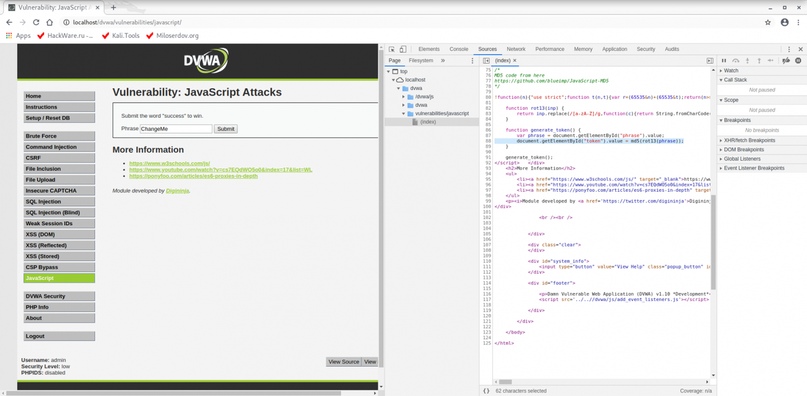Viewport: 807px width, 396px height.
Task: Open the Miloserdov.org bookmark
Action: pos(172,36)
